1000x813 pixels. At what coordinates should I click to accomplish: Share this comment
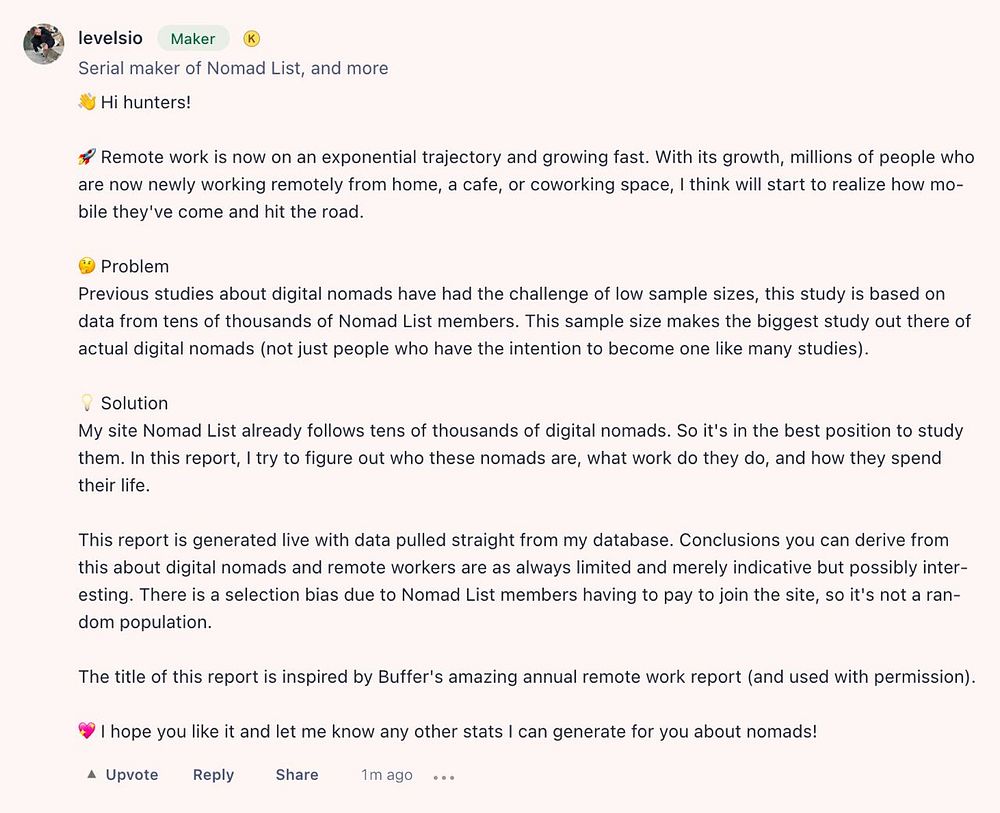click(x=297, y=775)
